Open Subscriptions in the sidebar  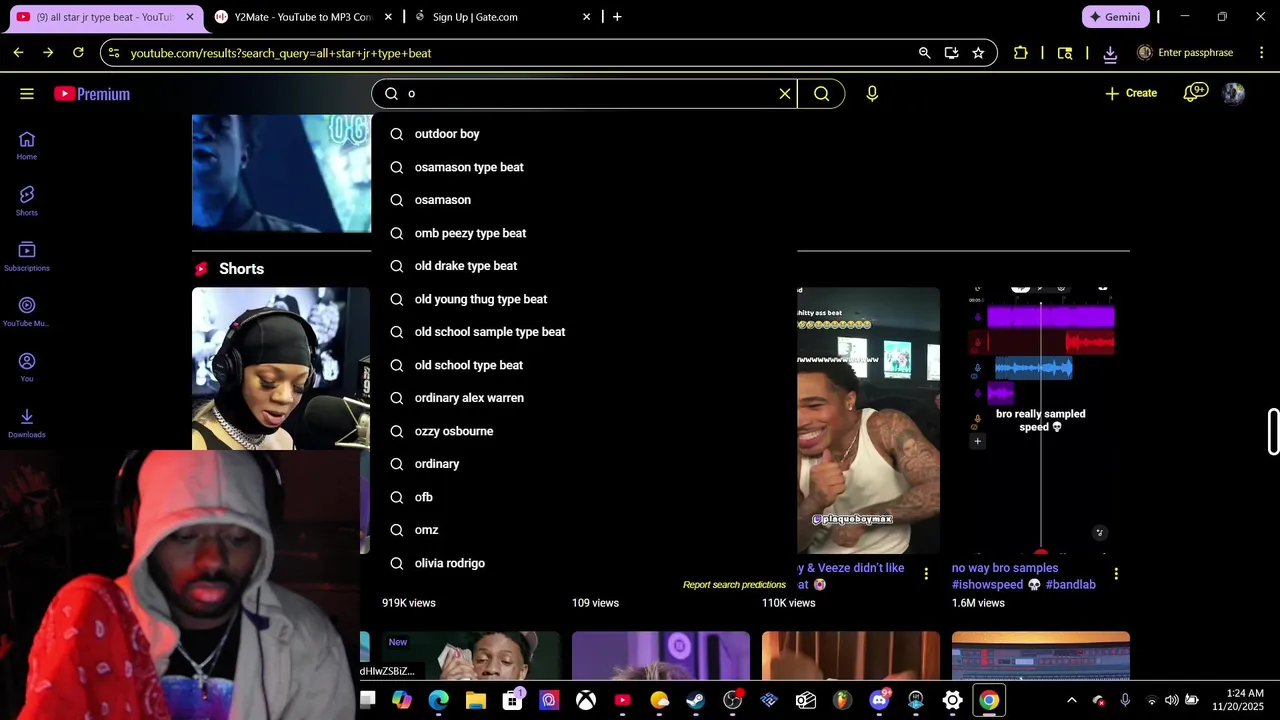click(x=27, y=257)
